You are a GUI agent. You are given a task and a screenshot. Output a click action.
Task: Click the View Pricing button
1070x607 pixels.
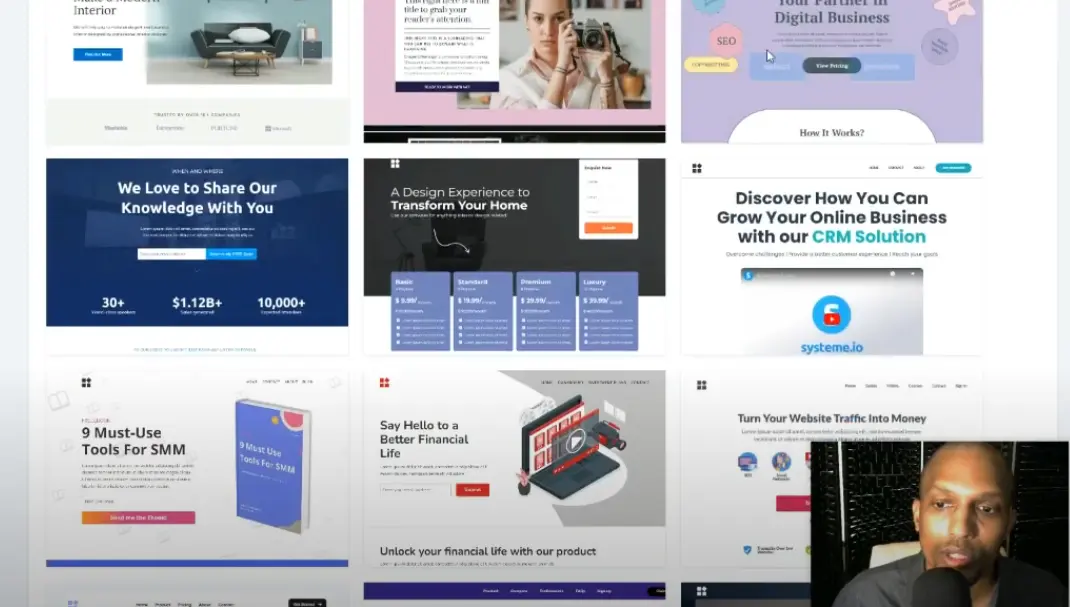click(x=832, y=66)
